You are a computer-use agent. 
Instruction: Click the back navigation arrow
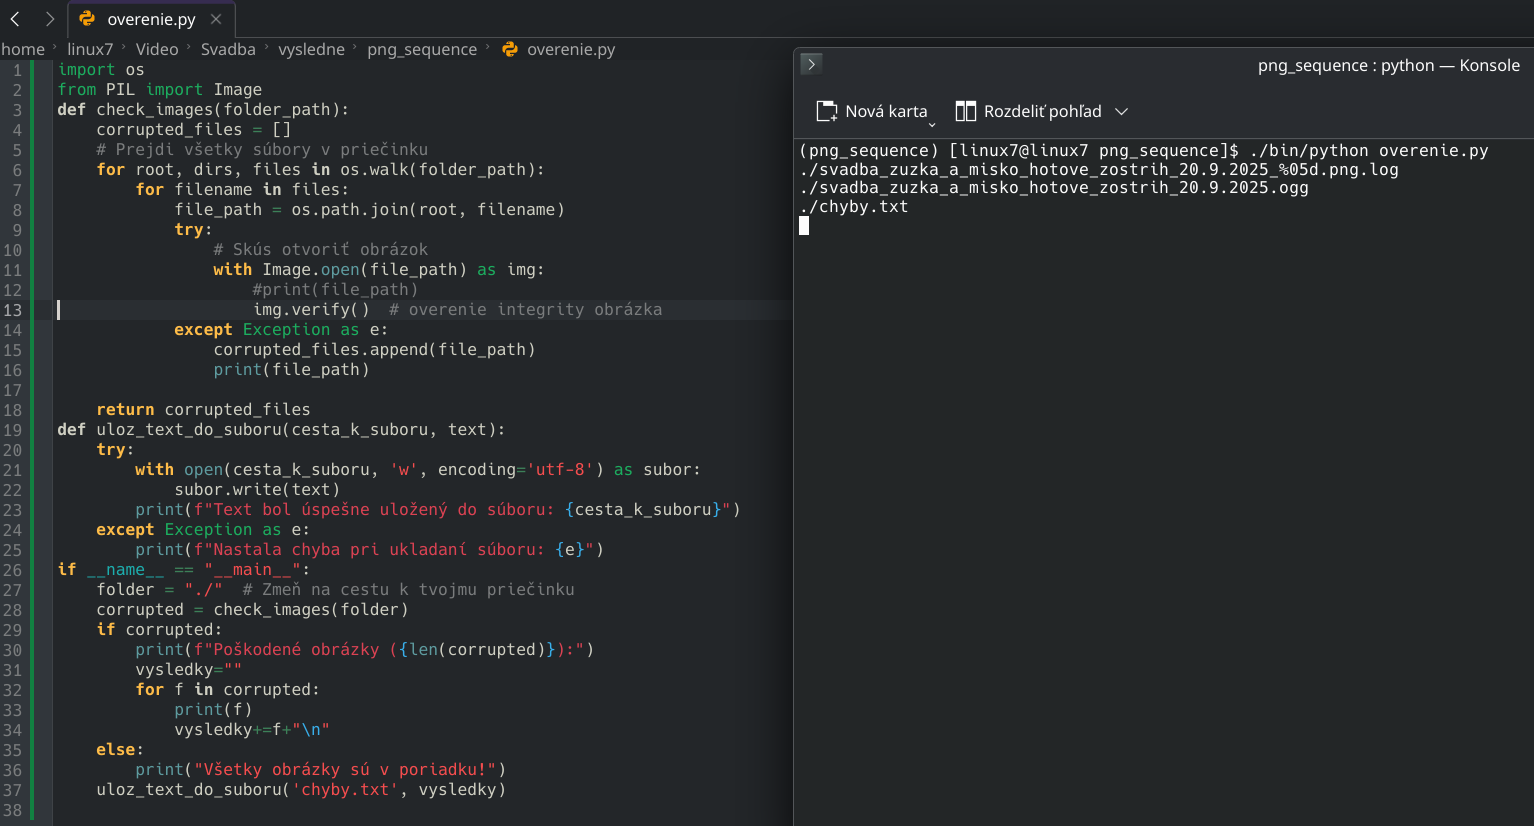tap(15, 19)
